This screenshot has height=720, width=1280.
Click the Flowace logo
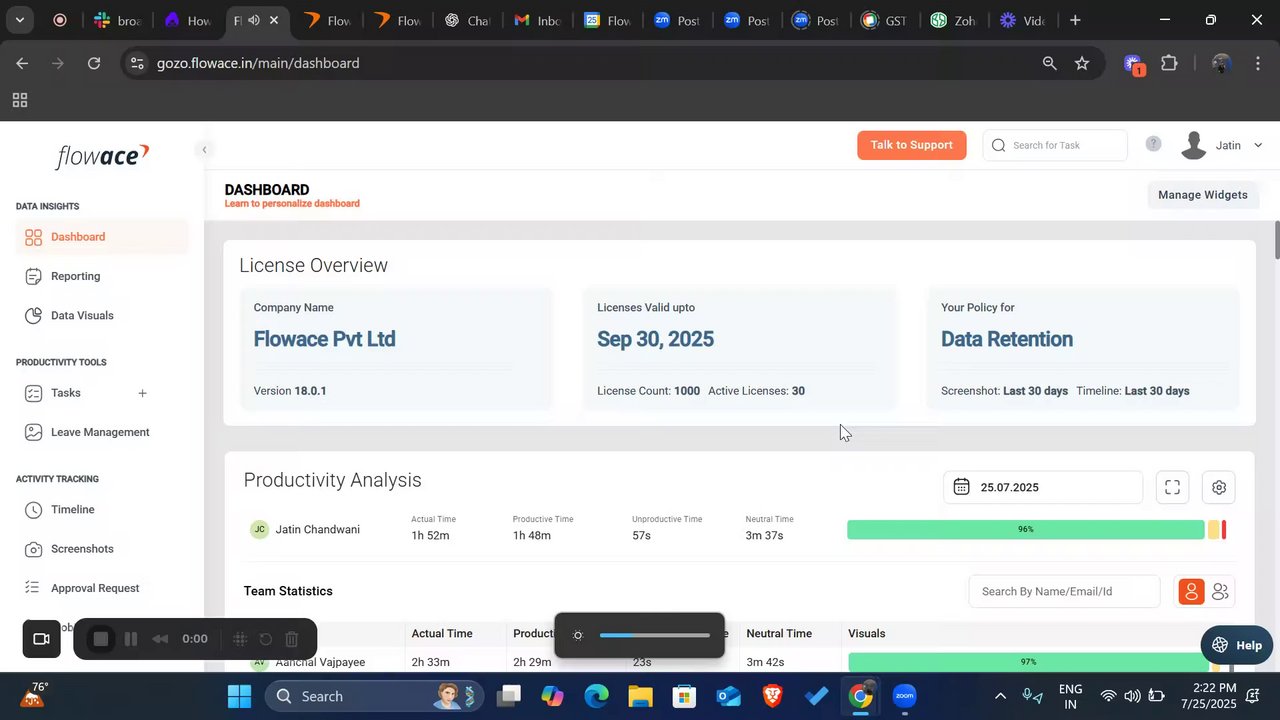(x=102, y=156)
